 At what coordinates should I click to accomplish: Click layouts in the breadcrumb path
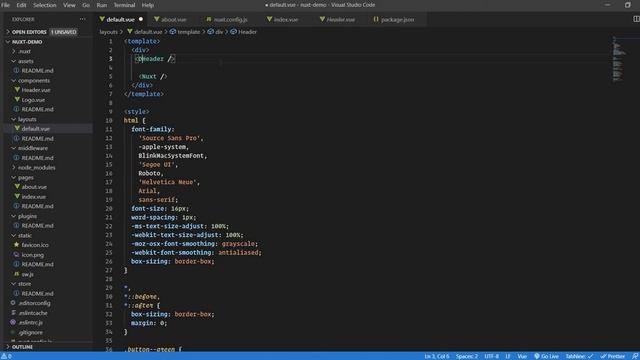pyautogui.click(x=108, y=32)
